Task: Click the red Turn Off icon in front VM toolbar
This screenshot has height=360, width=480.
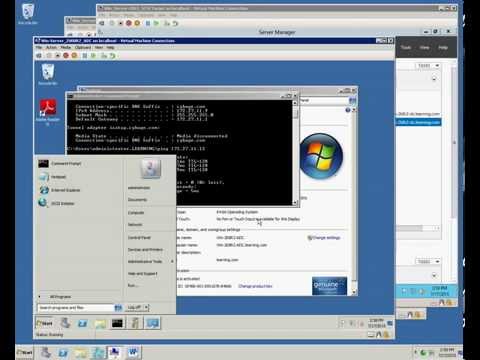Action: coord(66,56)
